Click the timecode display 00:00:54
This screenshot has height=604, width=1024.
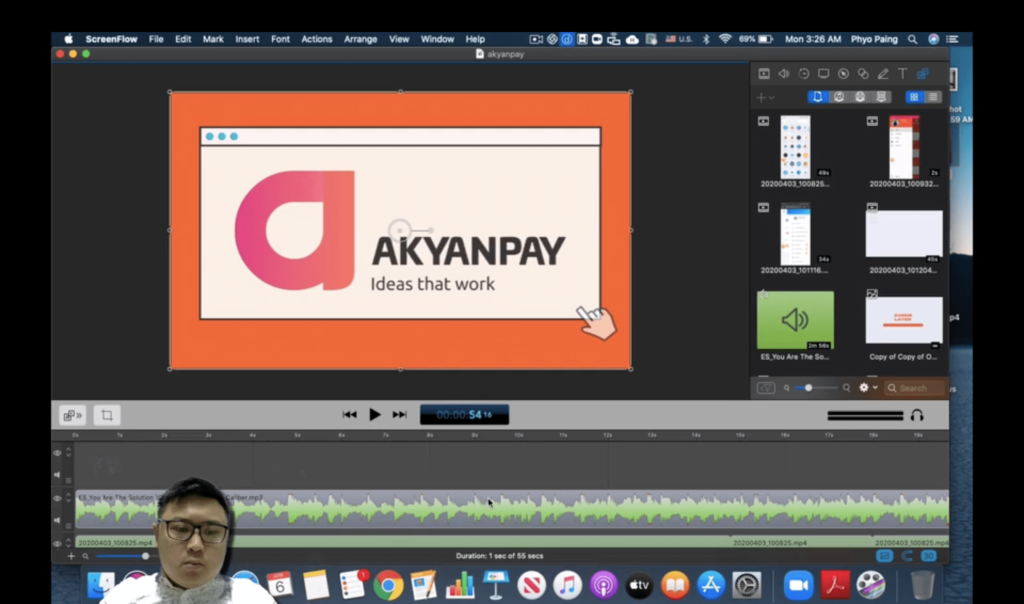tap(464, 415)
